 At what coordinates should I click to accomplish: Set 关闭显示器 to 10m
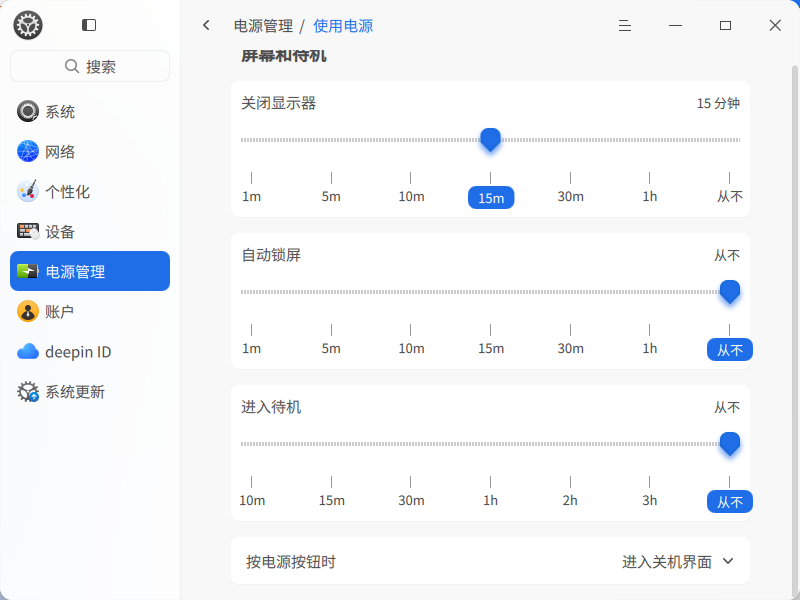tap(411, 196)
